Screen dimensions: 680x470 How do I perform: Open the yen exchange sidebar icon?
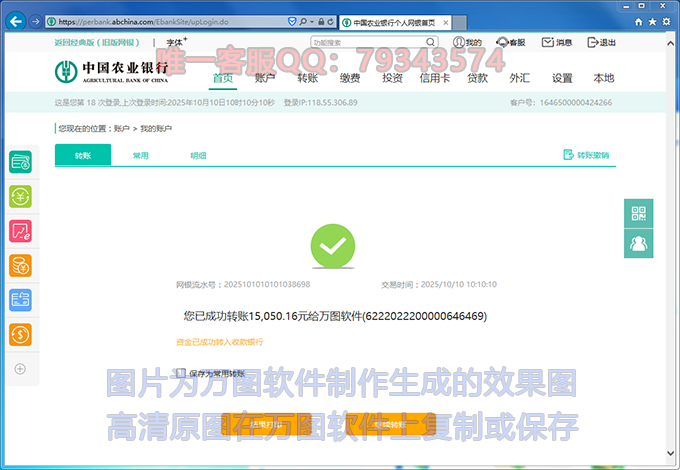click(x=20, y=197)
